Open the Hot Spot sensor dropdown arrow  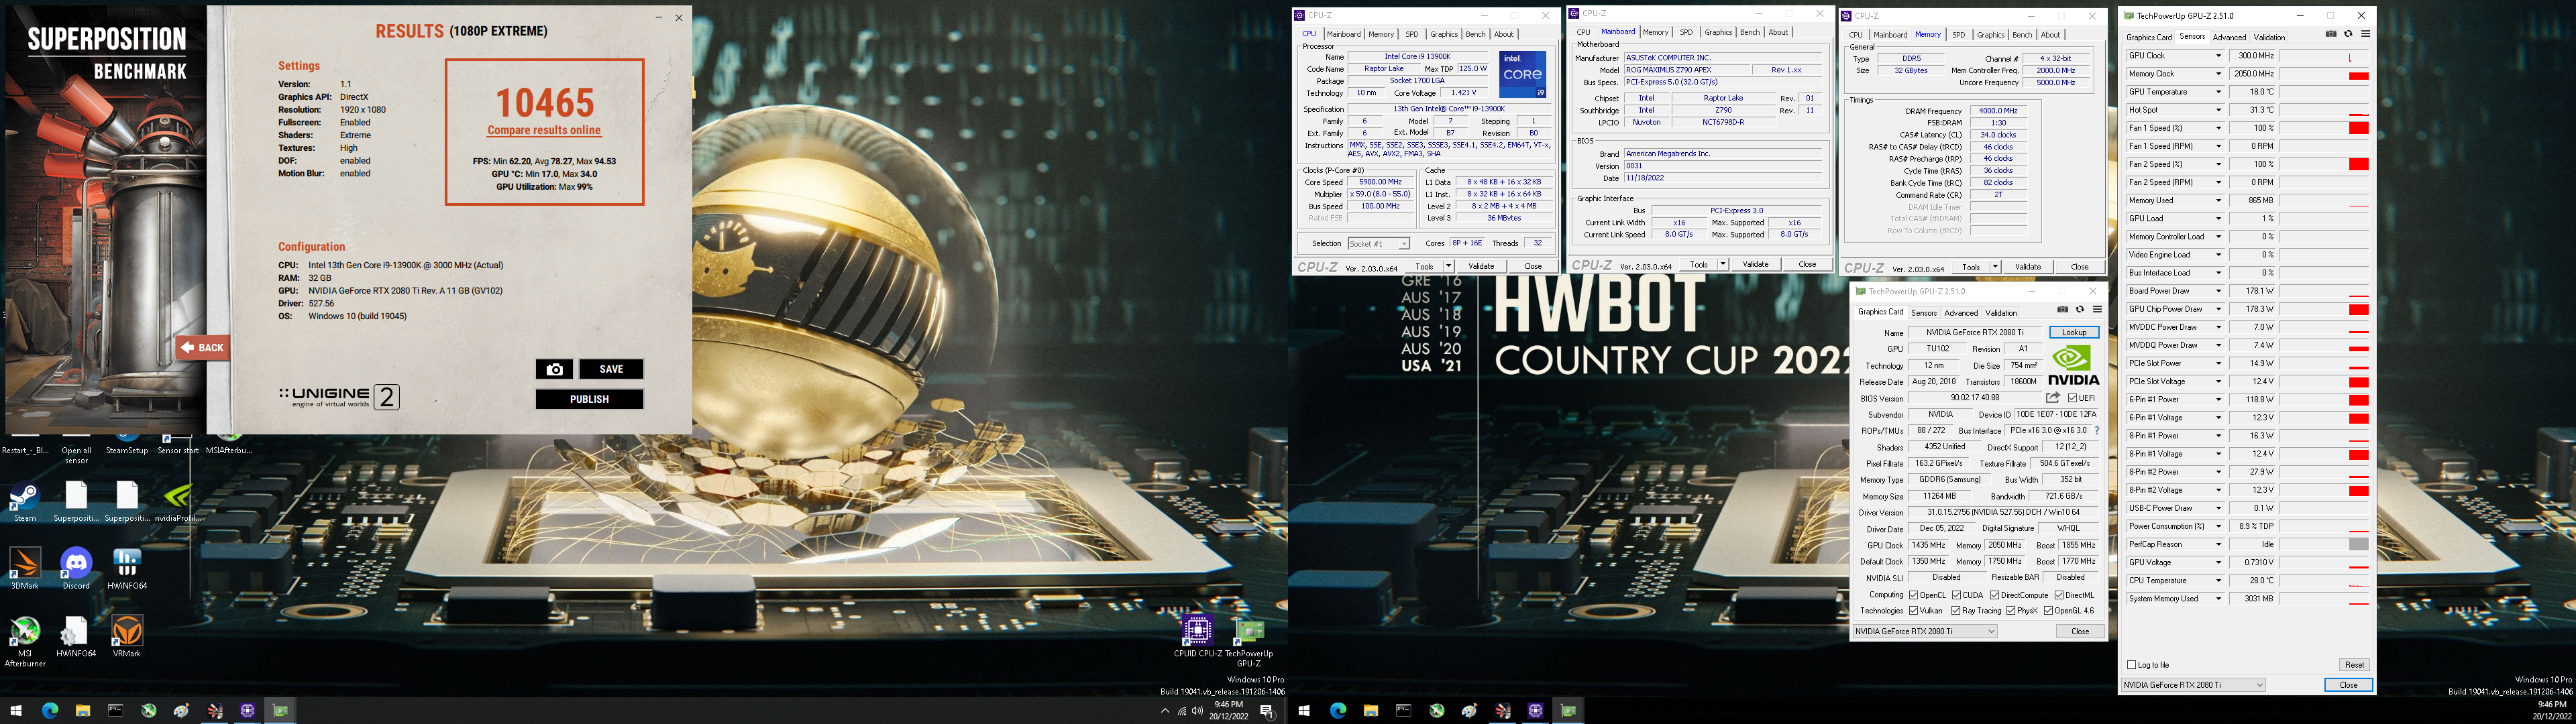point(2218,110)
